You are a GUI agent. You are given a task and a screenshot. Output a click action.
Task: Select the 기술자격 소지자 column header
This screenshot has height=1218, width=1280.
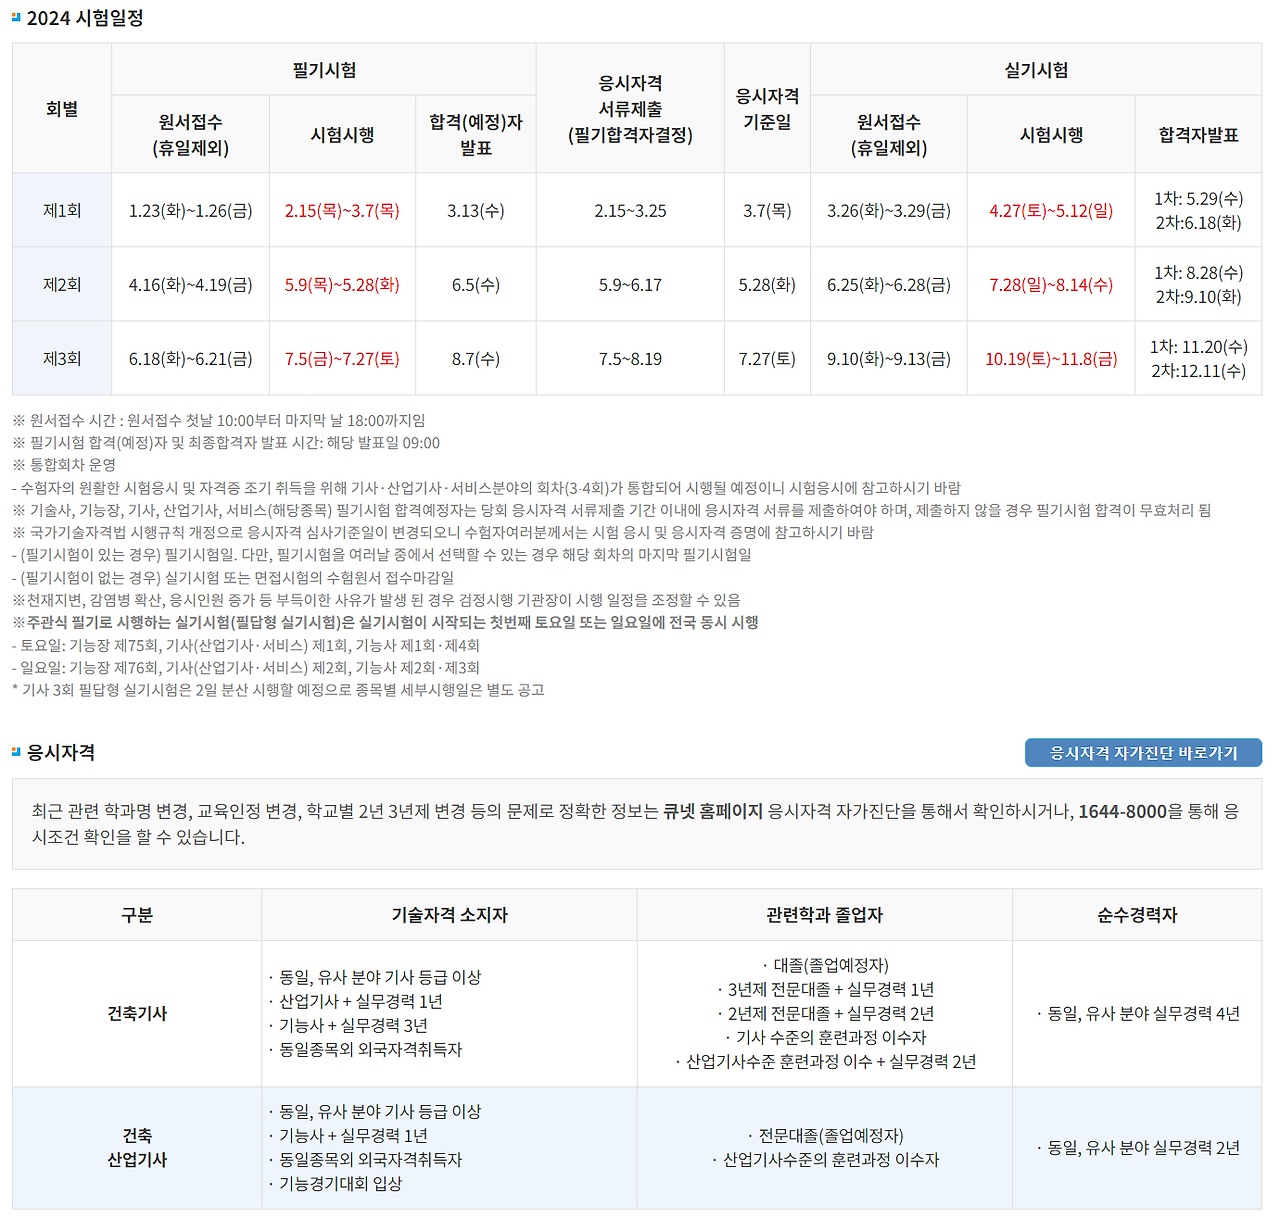449,914
